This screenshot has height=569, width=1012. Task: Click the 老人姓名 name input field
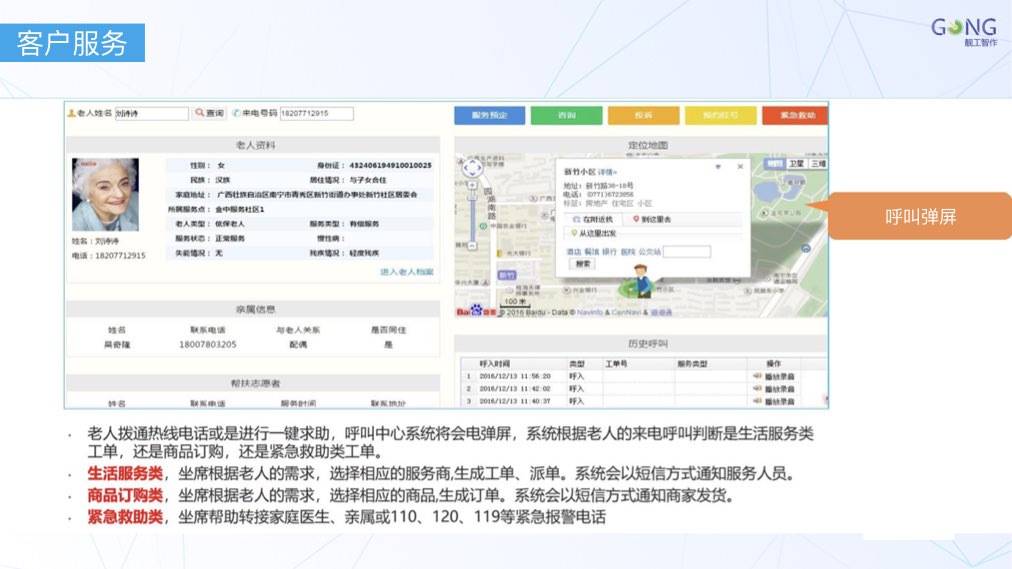[151, 114]
